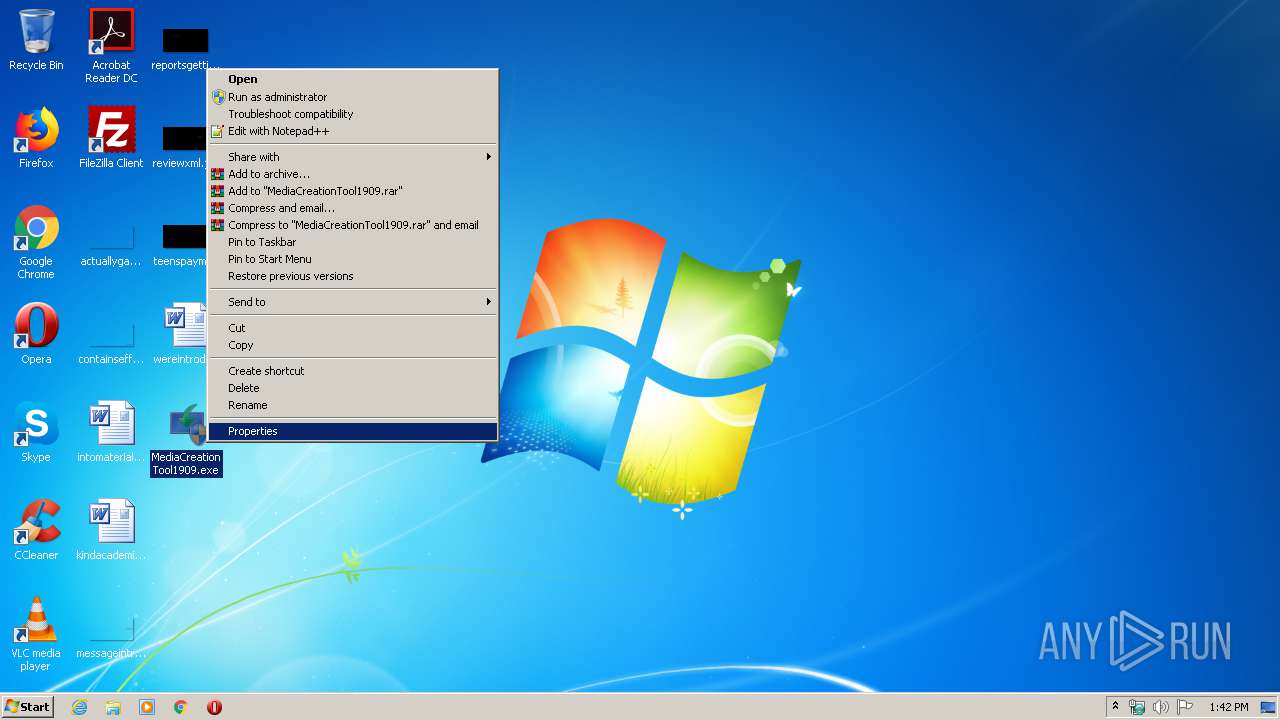This screenshot has height=720, width=1280.
Task: Choose Add to "MediaCreationTool1909.rar"
Action: 352,191
